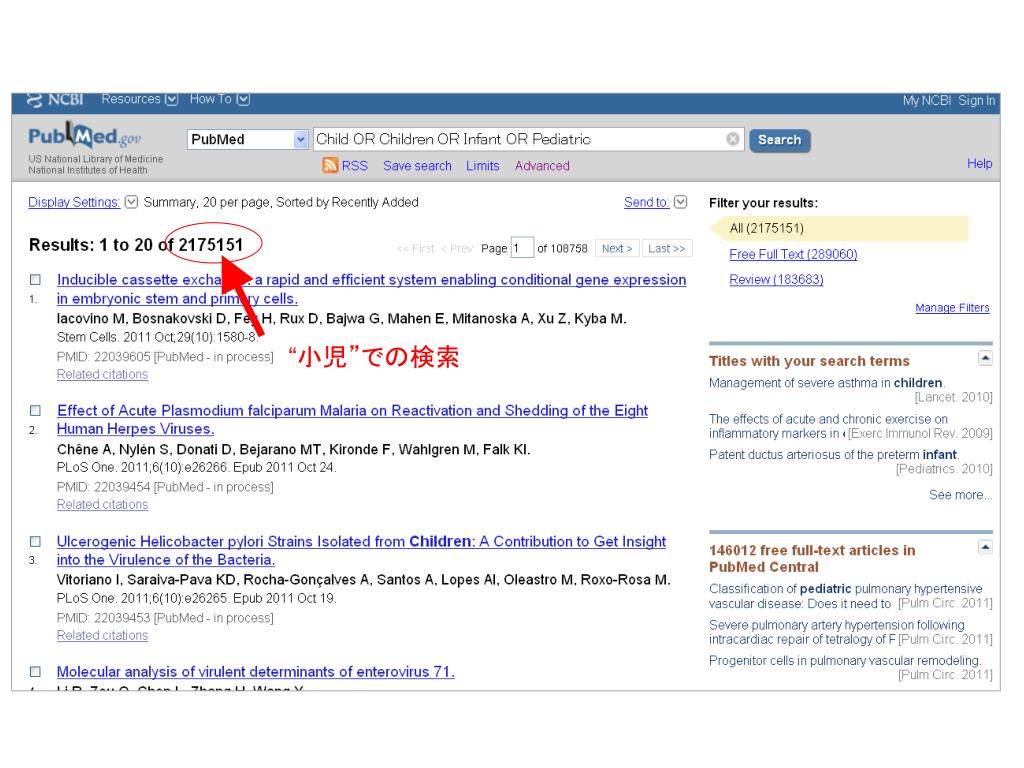Click the 'of 108758' page total text

click(562, 248)
